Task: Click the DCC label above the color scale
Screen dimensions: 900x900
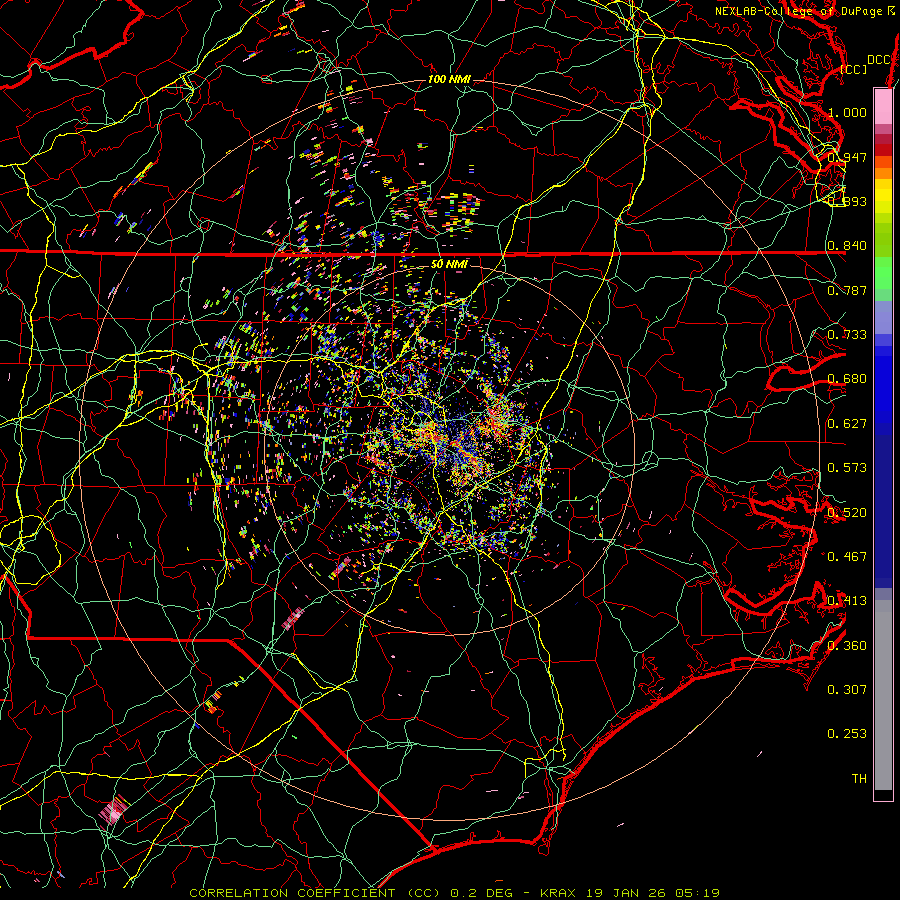Action: [x=878, y=60]
